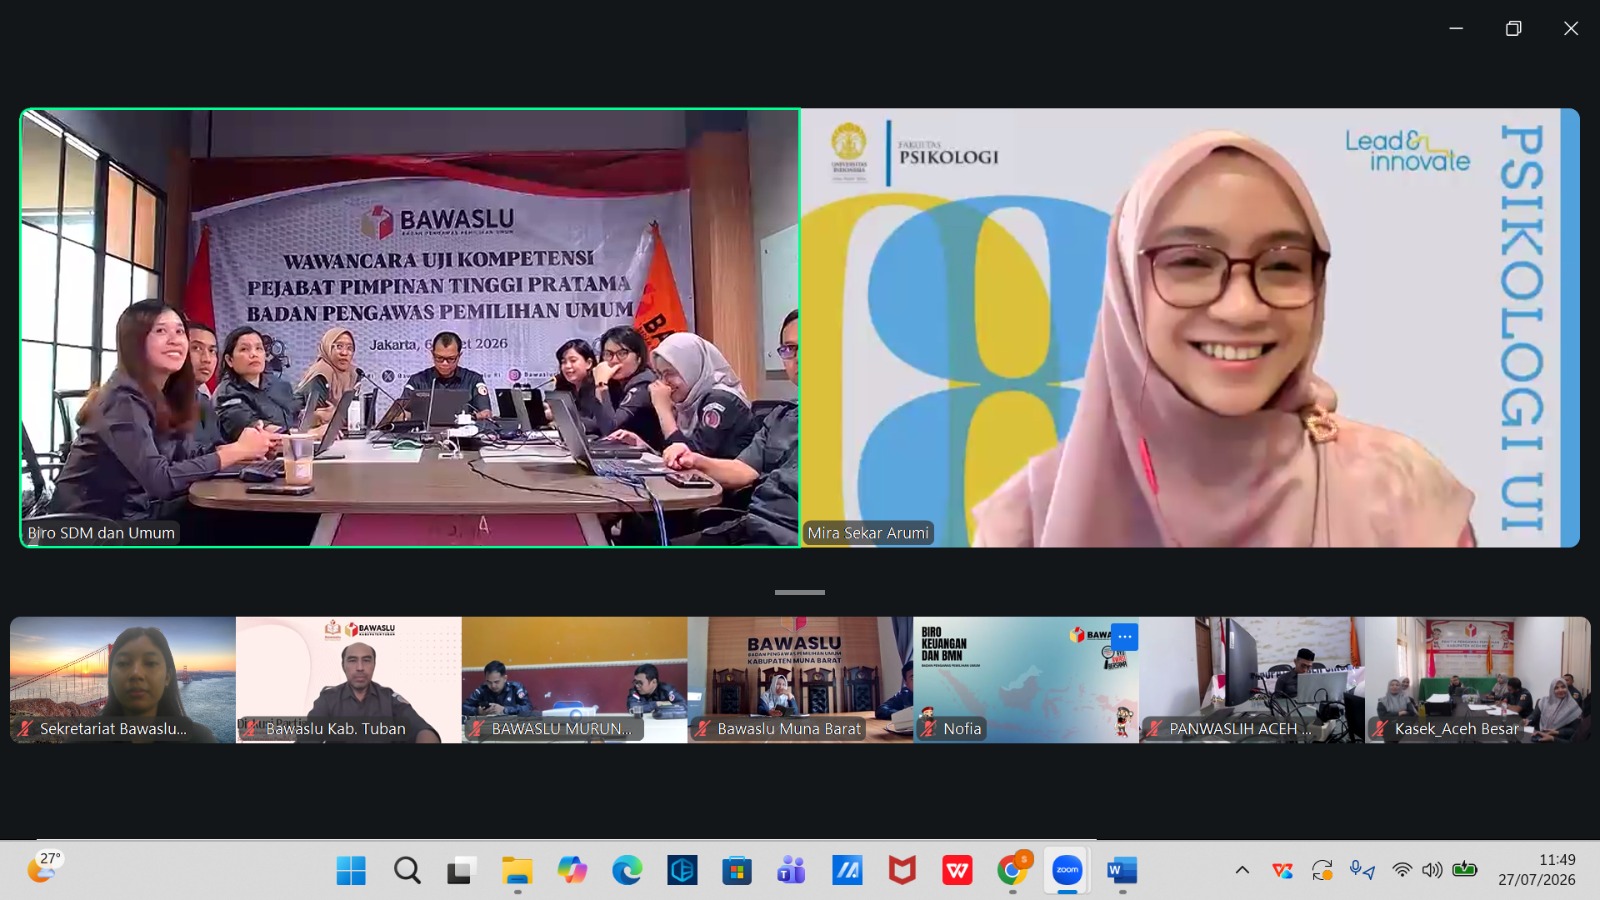The width and height of the screenshot is (1600, 900).
Task: Click muted mic icon beside Sekretariat Bawaslu name
Action: click(x=26, y=729)
